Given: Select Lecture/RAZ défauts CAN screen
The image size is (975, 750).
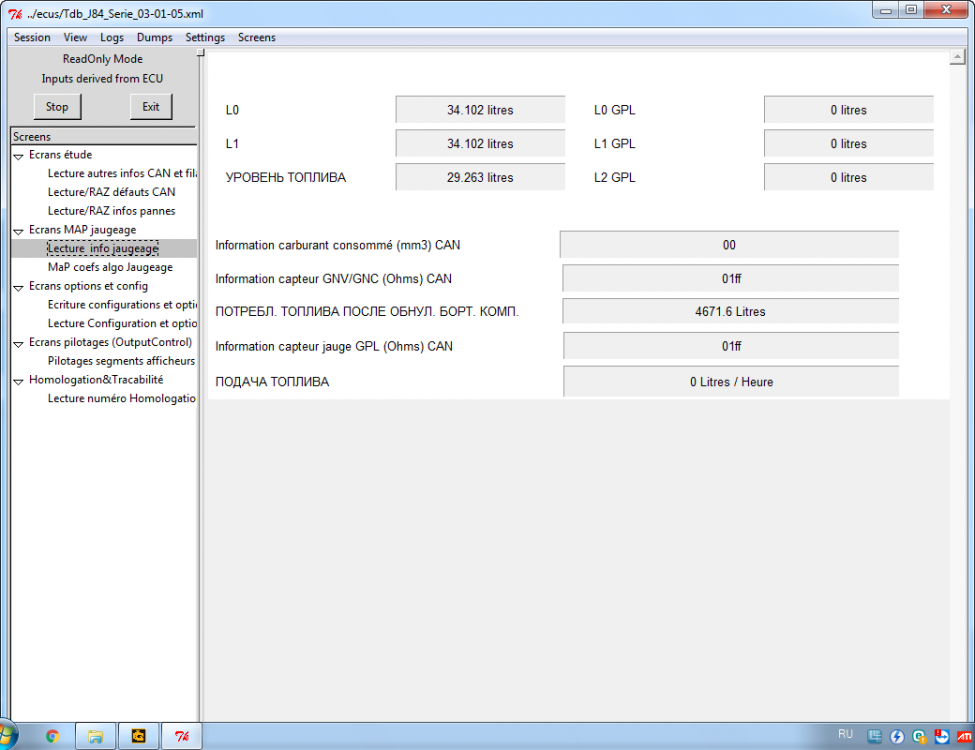Looking at the screenshot, I should point(111,192).
